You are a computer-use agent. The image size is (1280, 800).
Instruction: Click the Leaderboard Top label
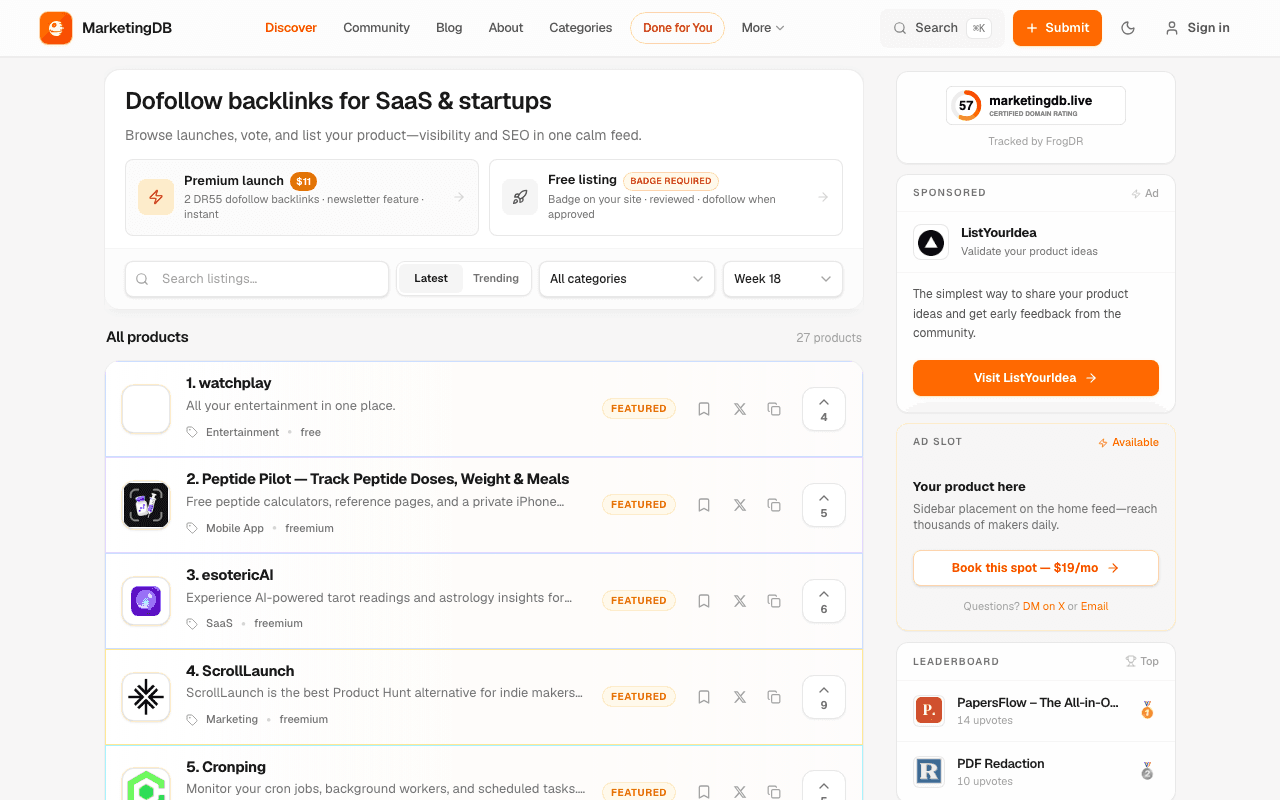tap(1142, 661)
